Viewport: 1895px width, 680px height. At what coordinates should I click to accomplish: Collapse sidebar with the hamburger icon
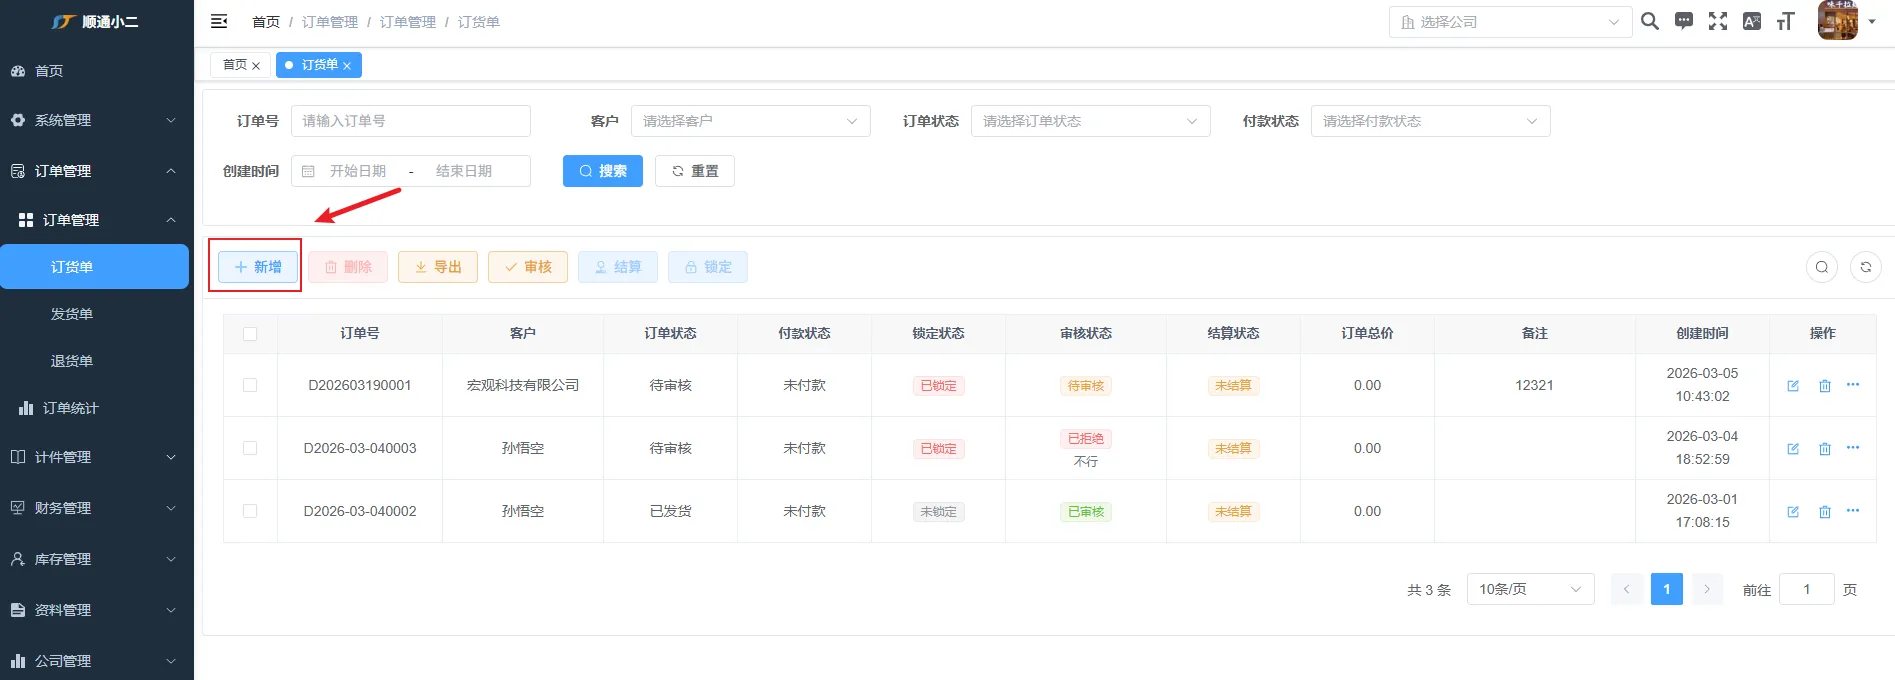[219, 21]
